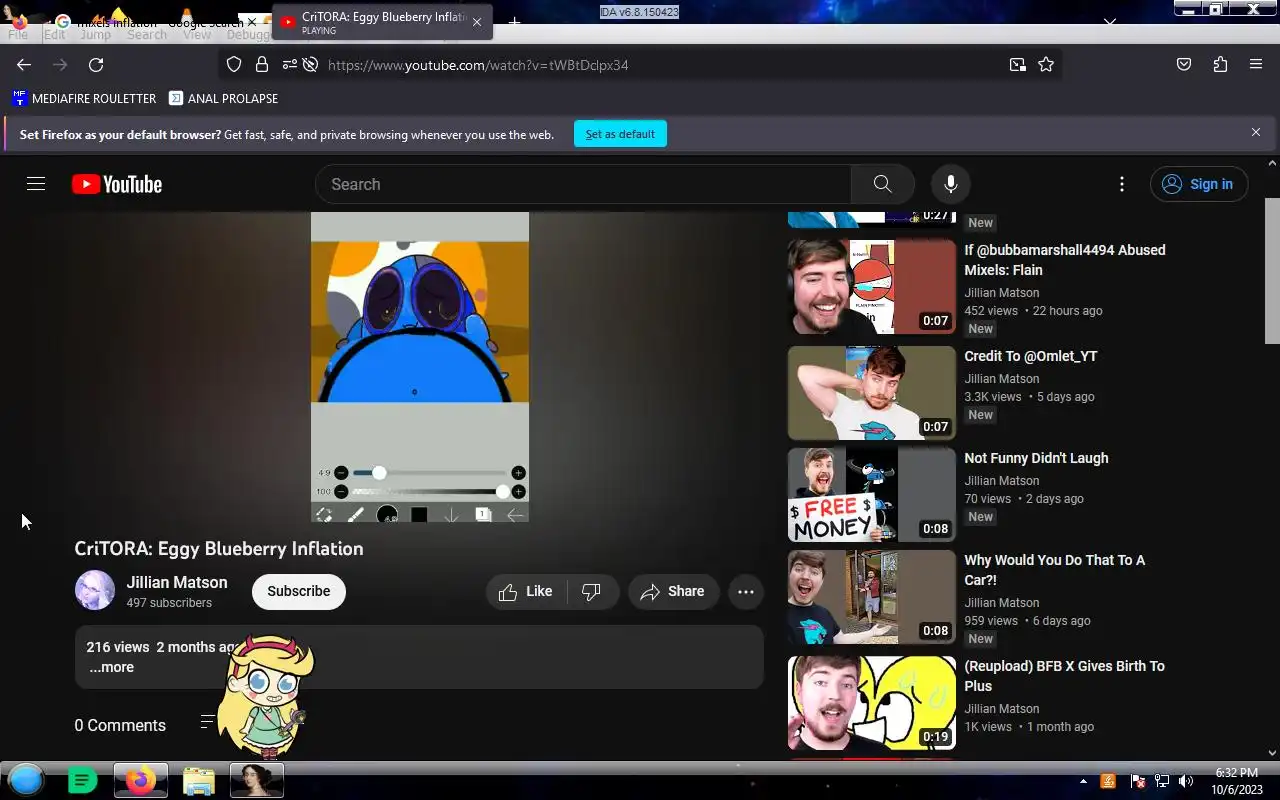Viewport: 1280px width, 800px height.
Task: Focus the YouTube search box
Action: (x=583, y=184)
